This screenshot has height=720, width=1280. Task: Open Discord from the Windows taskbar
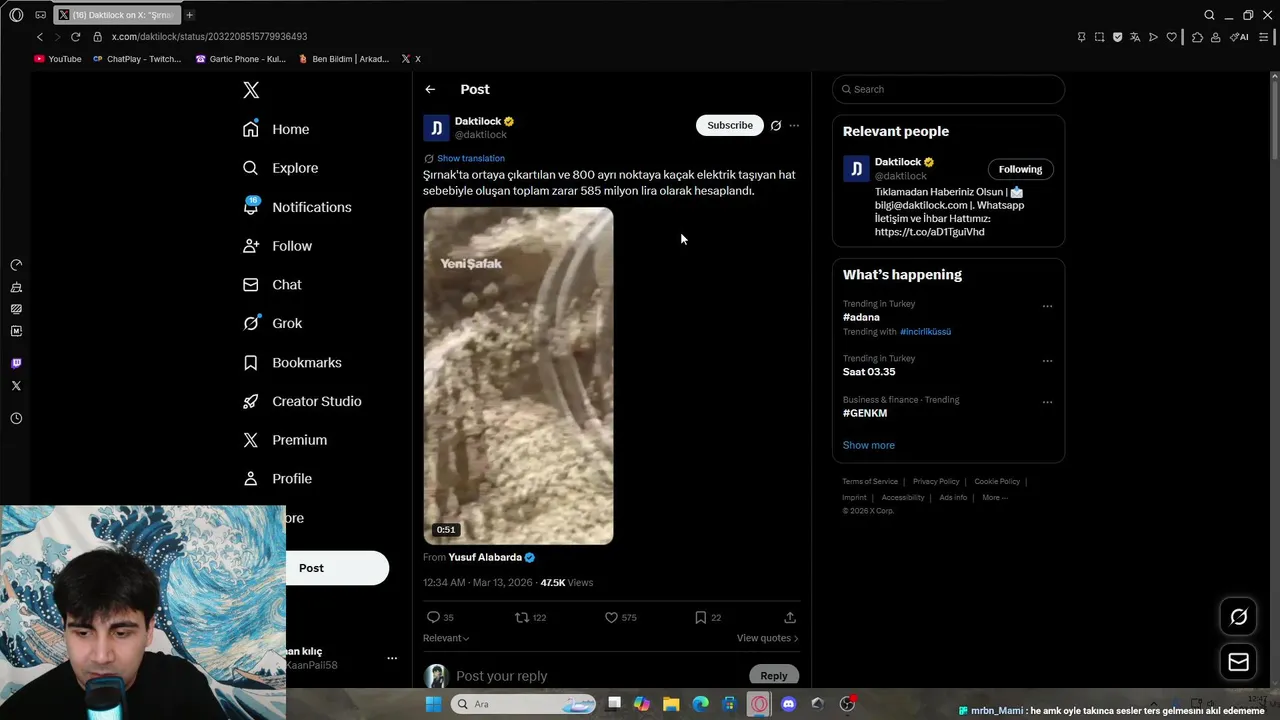(788, 704)
